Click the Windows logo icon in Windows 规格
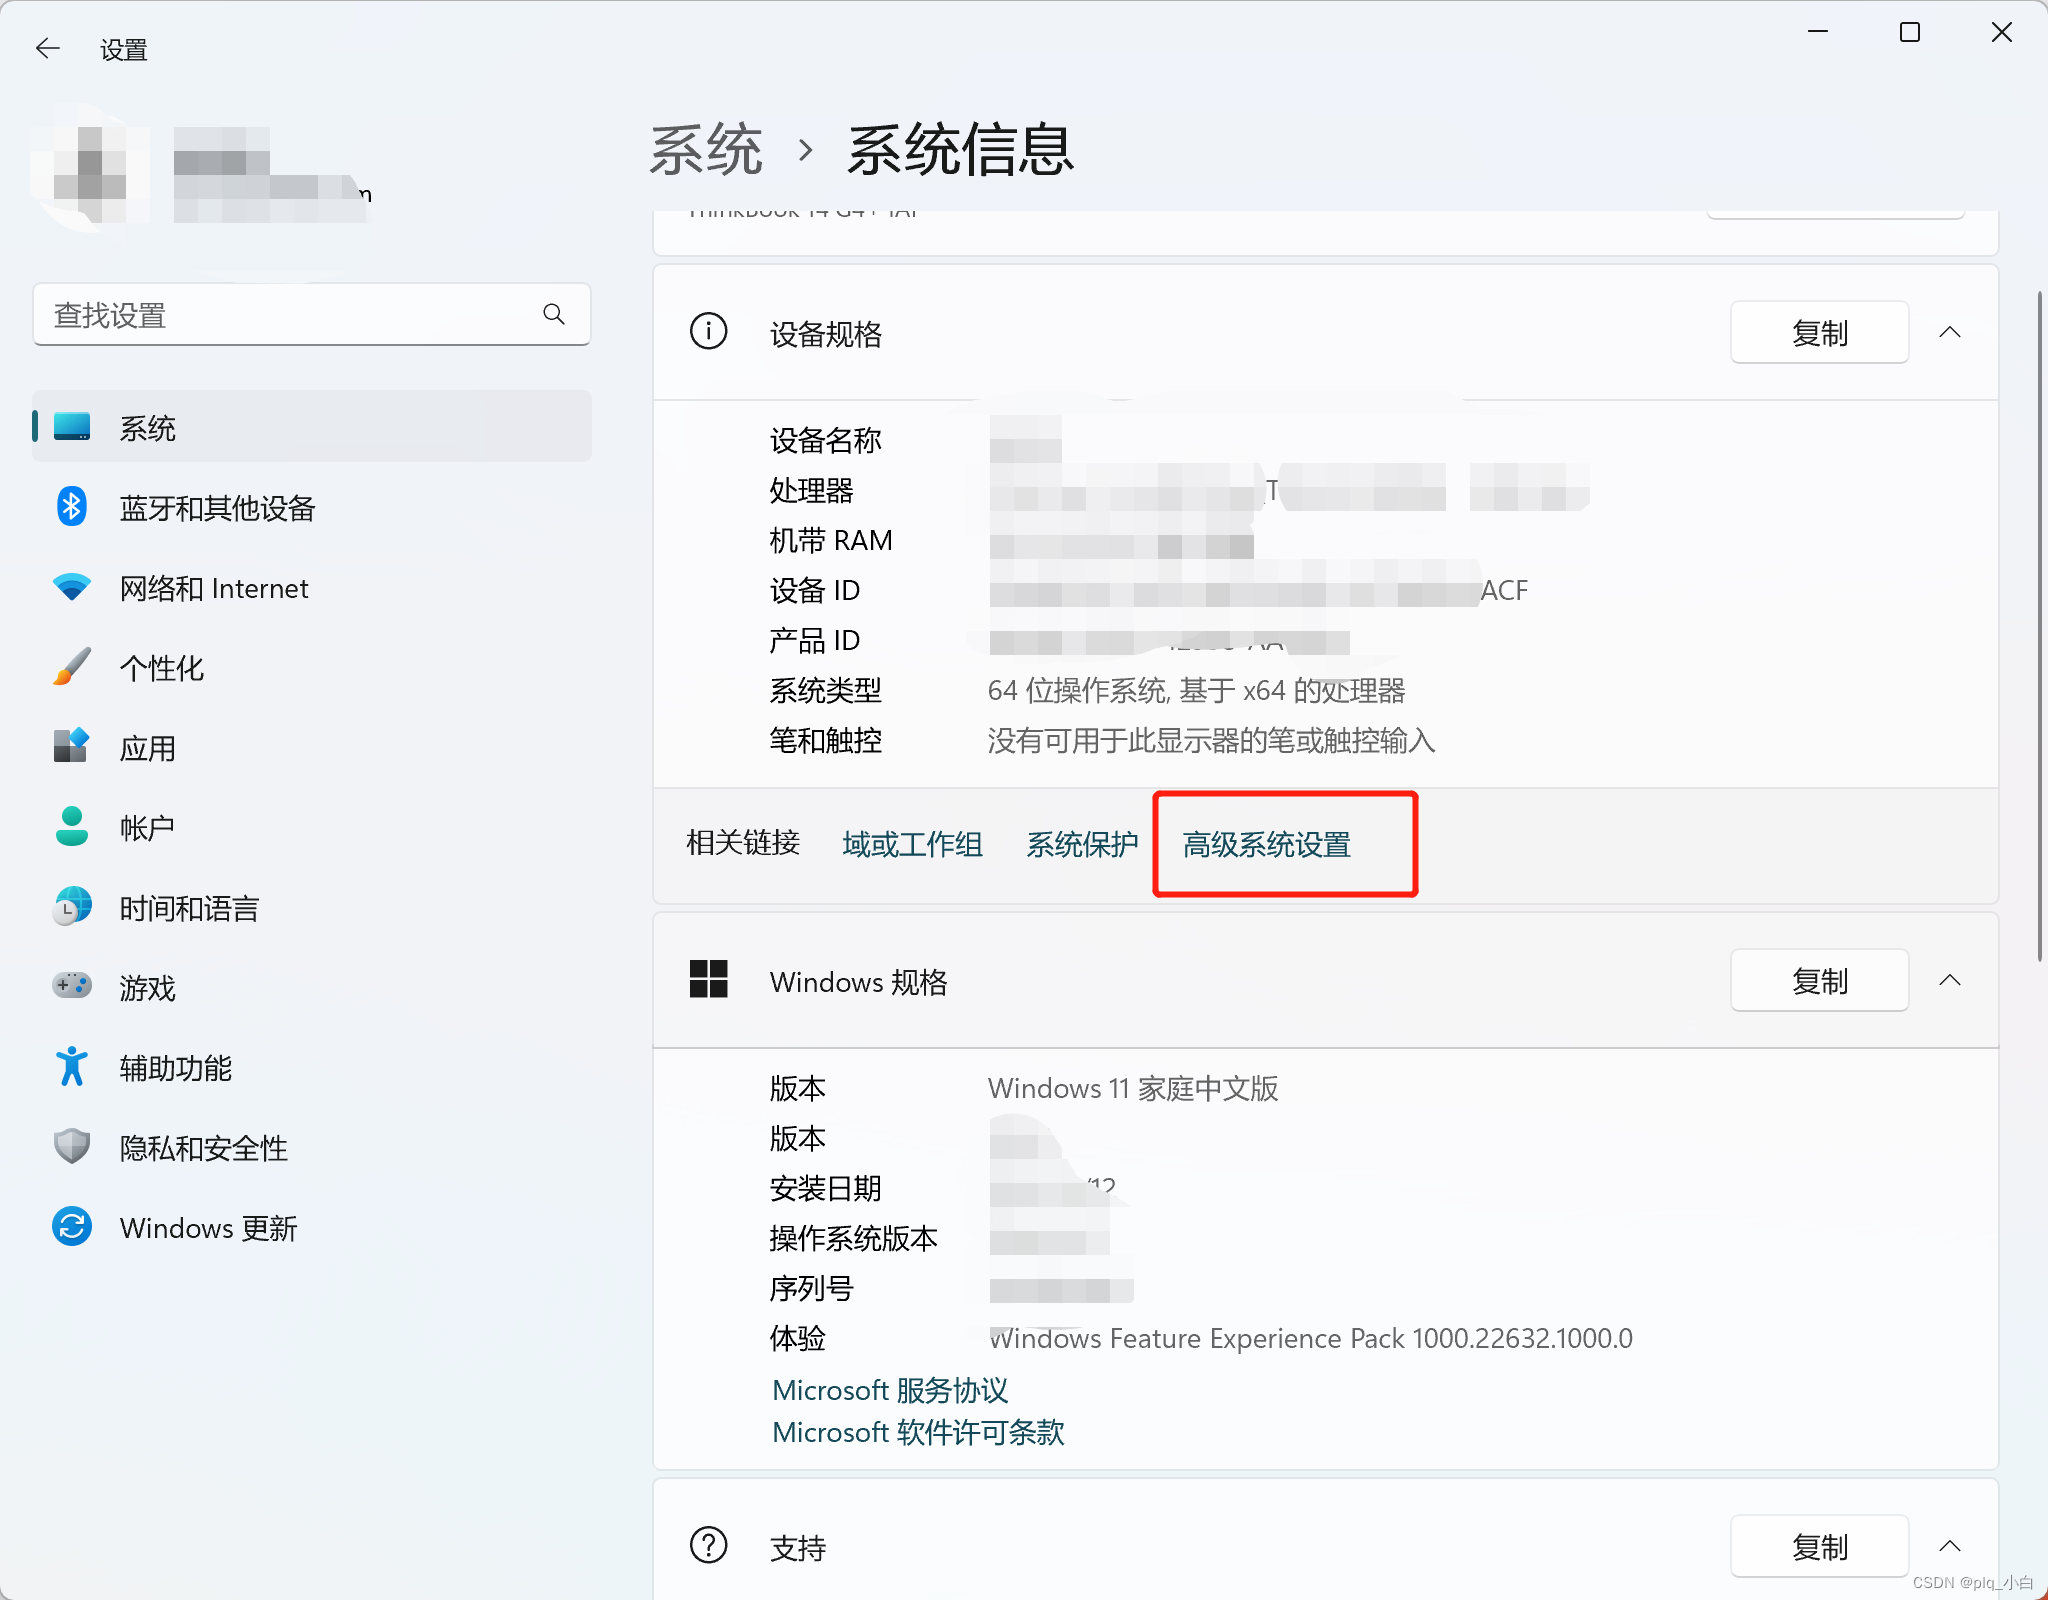The width and height of the screenshot is (2048, 1600). click(x=709, y=979)
